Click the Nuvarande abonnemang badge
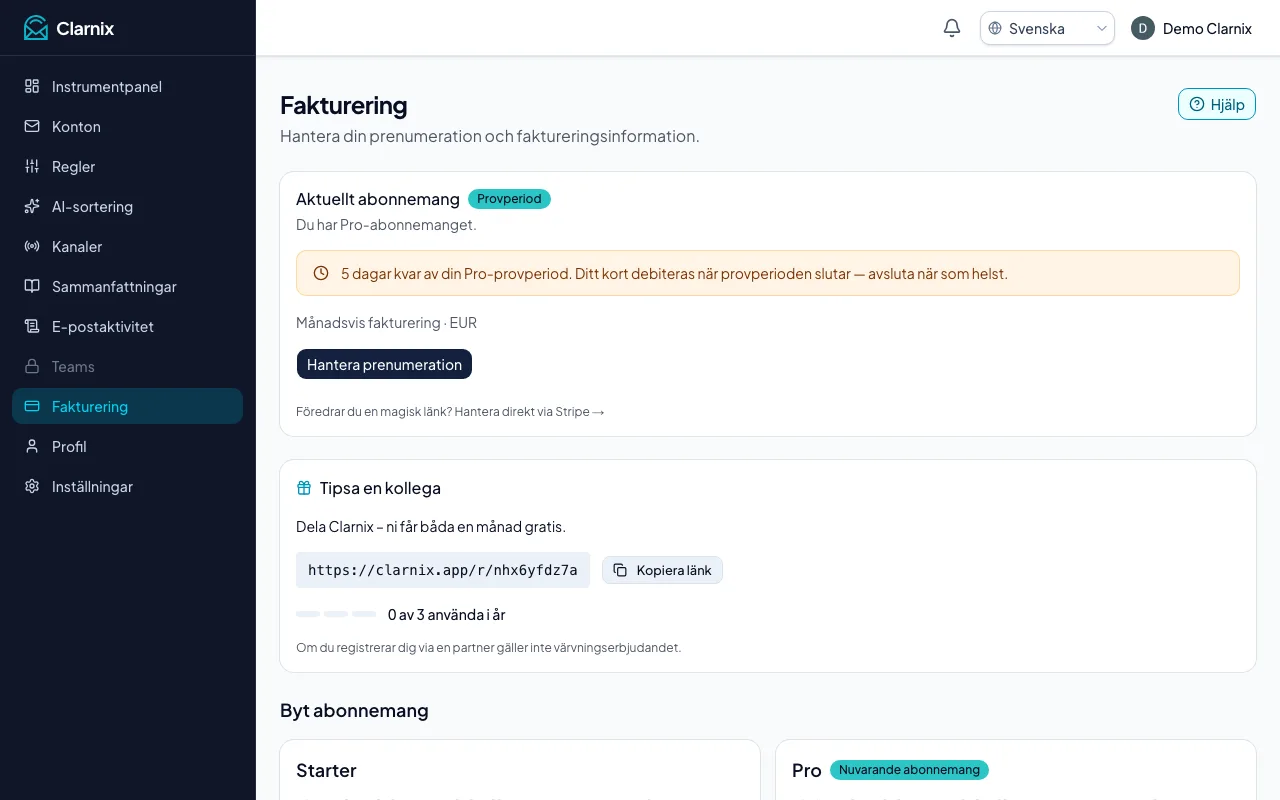Screen dimensions: 1280x800 (909, 770)
